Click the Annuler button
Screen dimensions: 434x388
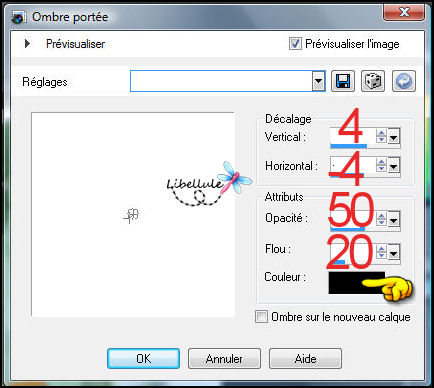pyautogui.click(x=224, y=359)
